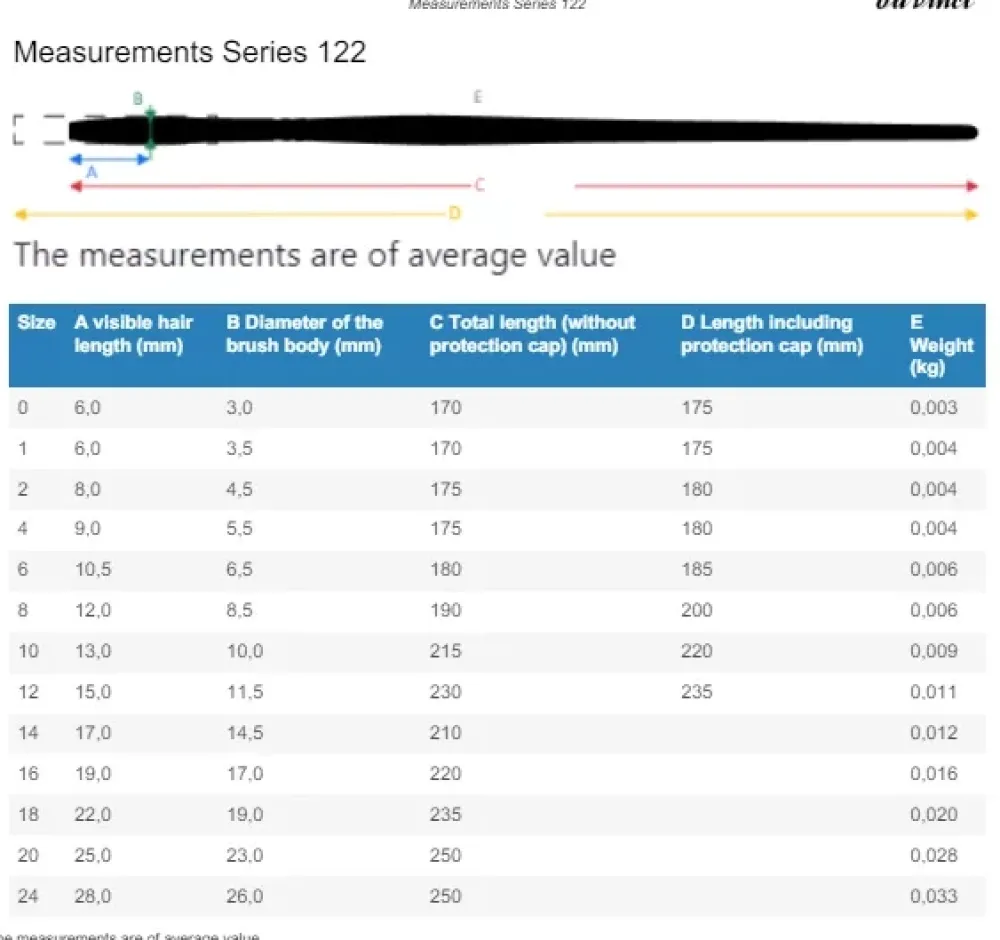
Task: Click the 'E Weight (kg)' column header
Action: click(x=941, y=345)
